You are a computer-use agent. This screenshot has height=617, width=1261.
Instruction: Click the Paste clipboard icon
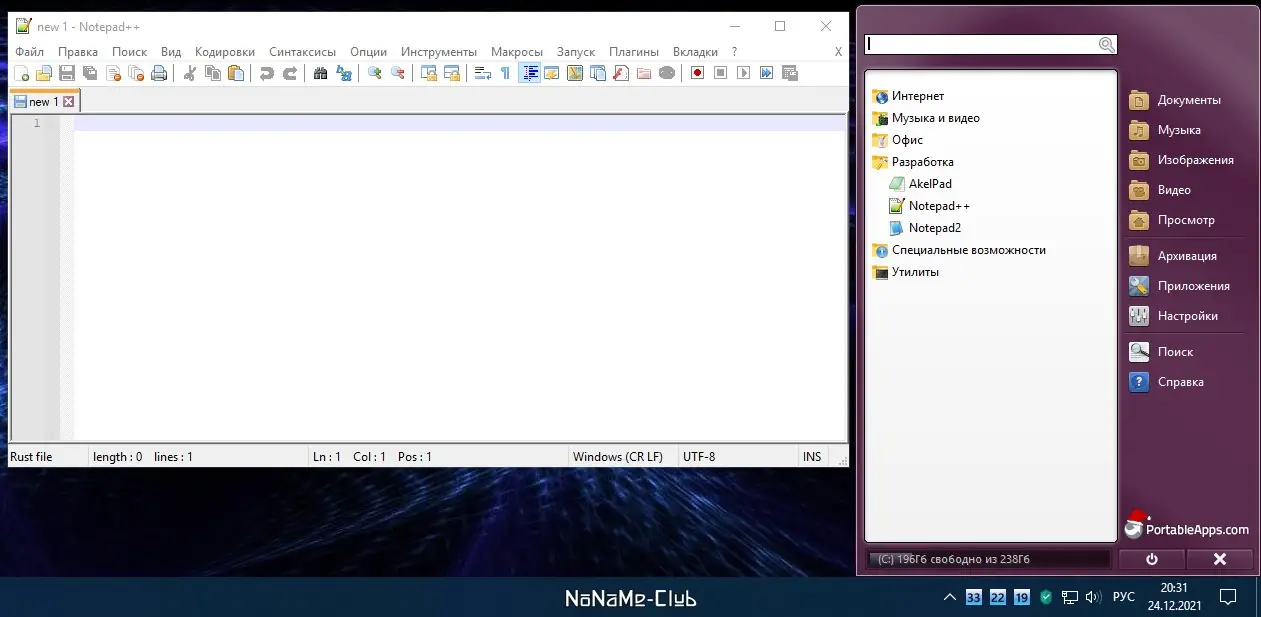coord(236,73)
